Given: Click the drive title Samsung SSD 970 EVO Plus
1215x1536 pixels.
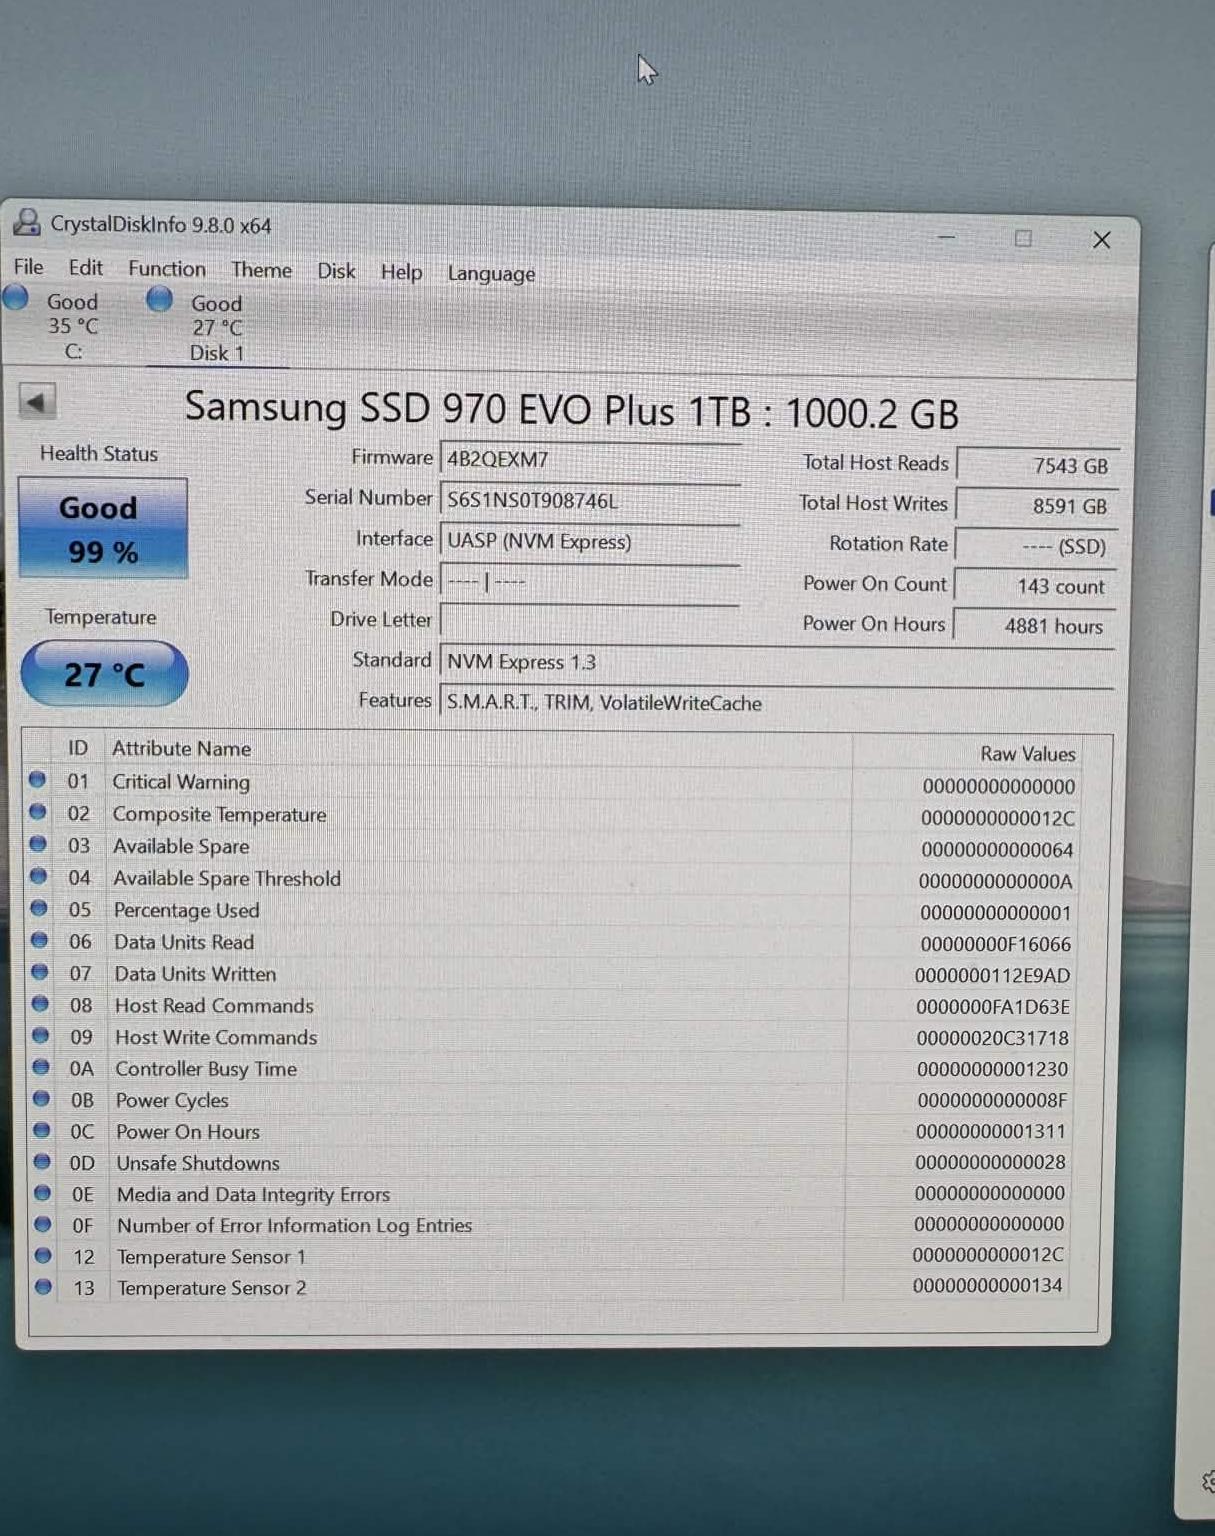Looking at the screenshot, I should (571, 411).
